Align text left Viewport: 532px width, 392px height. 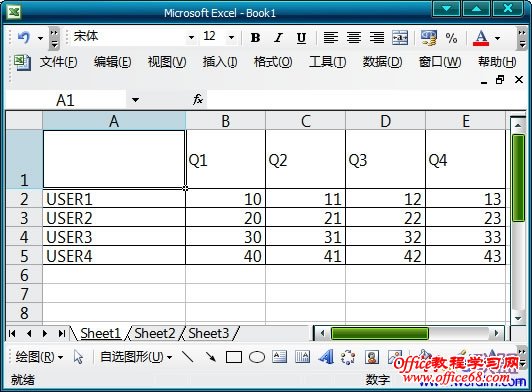(x=330, y=37)
